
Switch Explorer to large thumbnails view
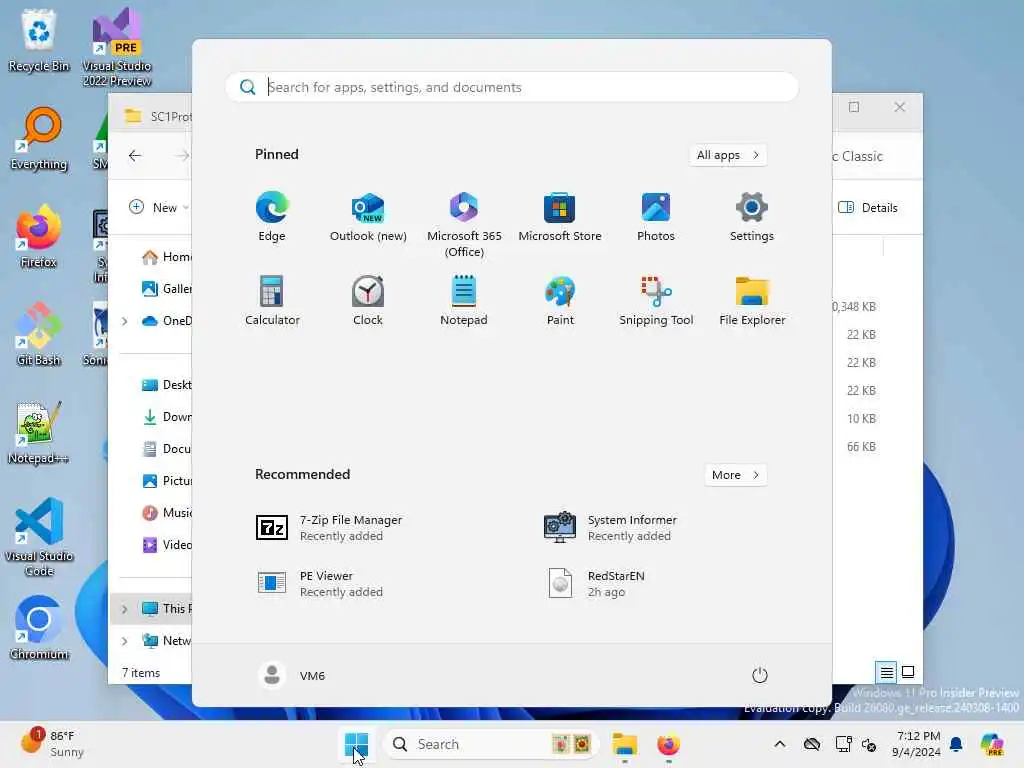(908, 672)
